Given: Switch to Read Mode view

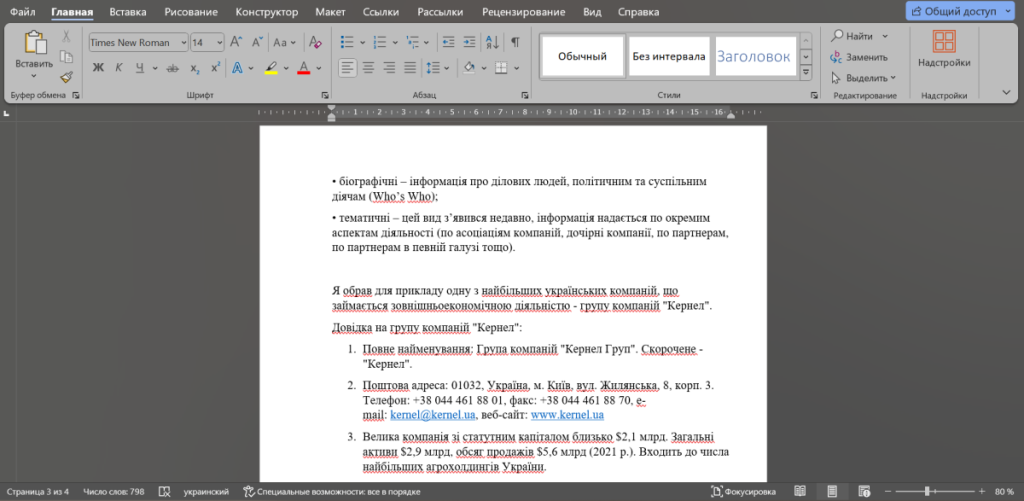Looking at the screenshot, I should point(800,491).
